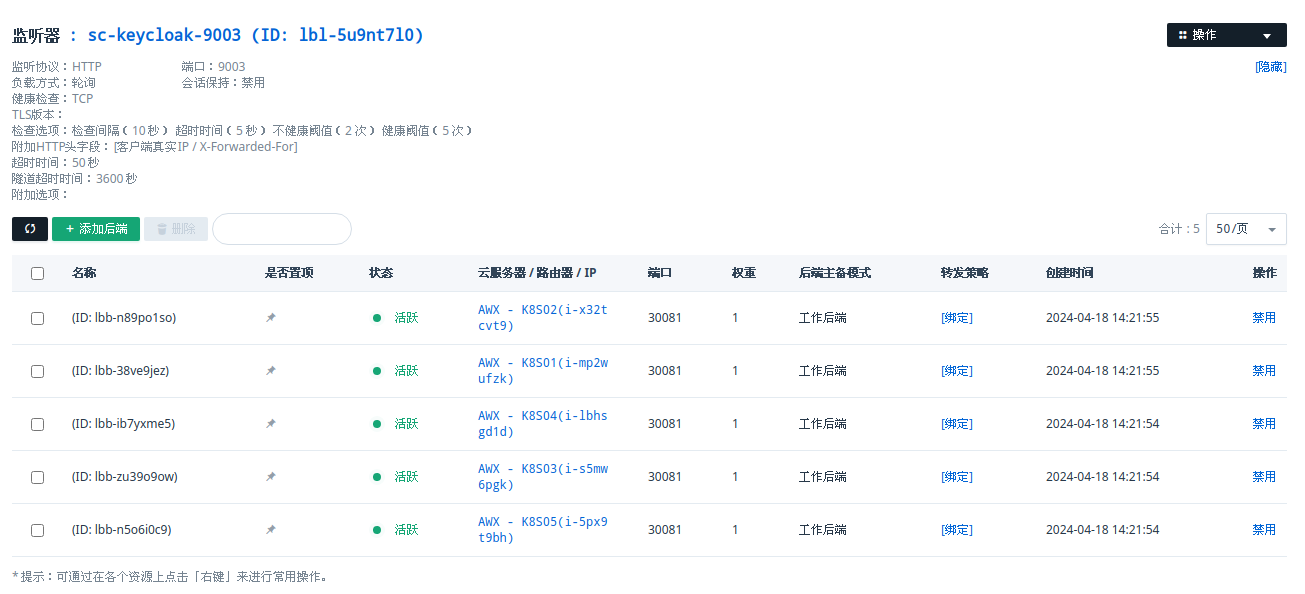Click pin icon for lbb-38ve9jez row

(x=271, y=371)
